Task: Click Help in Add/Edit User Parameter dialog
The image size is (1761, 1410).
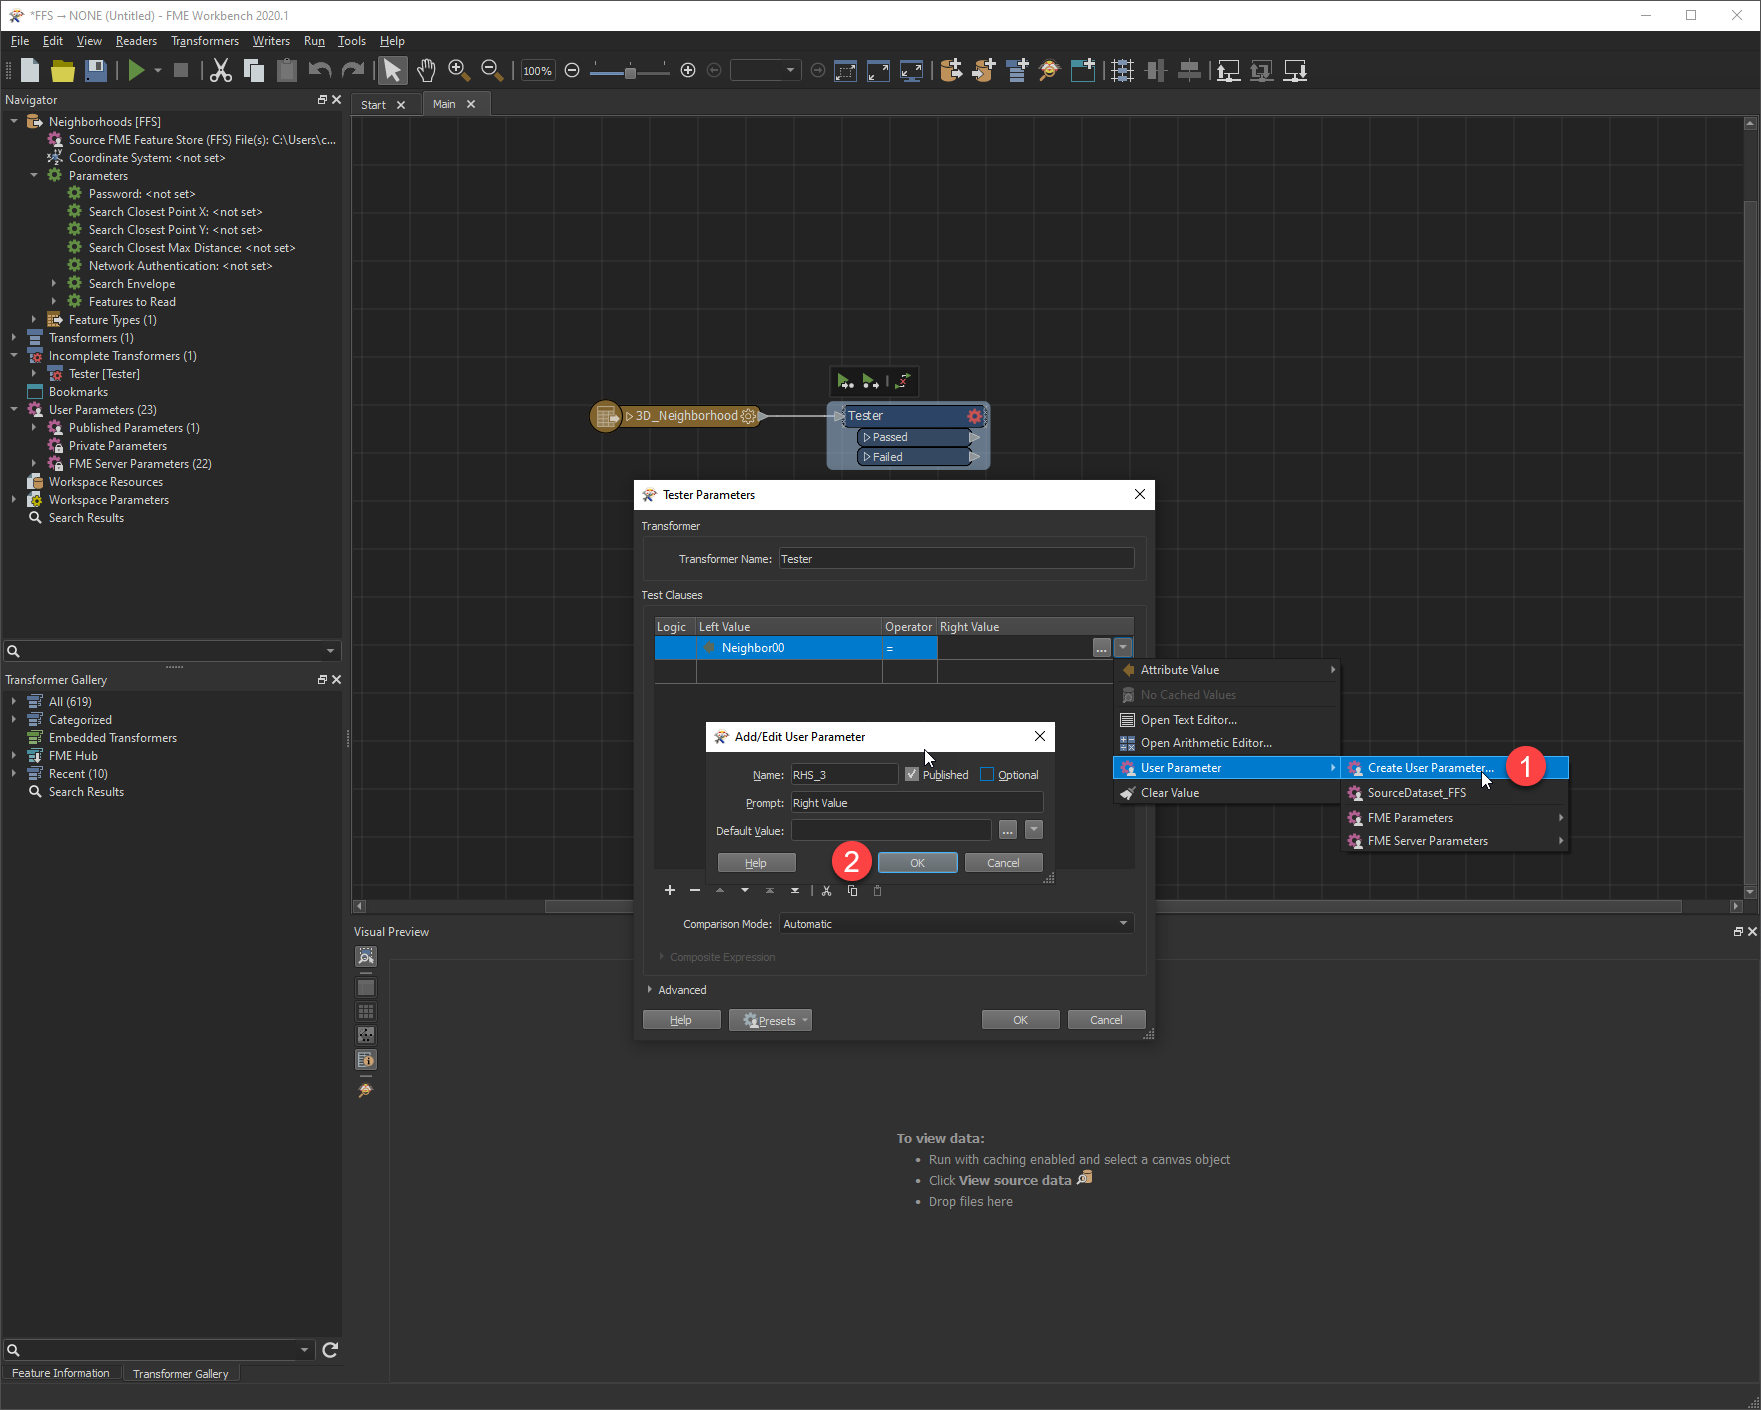Action: click(x=756, y=863)
